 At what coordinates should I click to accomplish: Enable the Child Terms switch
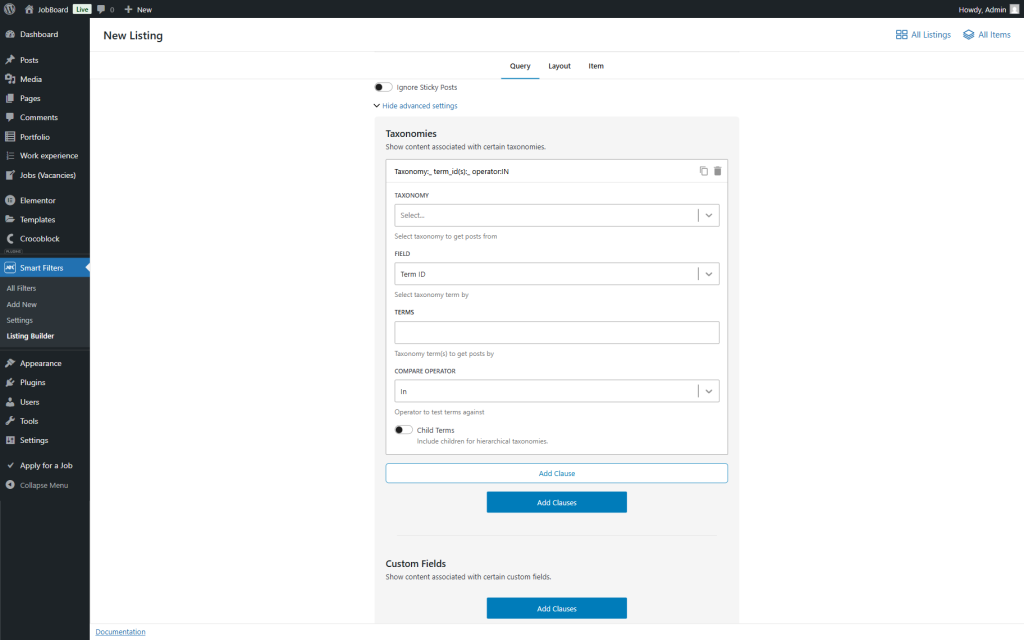pyautogui.click(x=404, y=430)
